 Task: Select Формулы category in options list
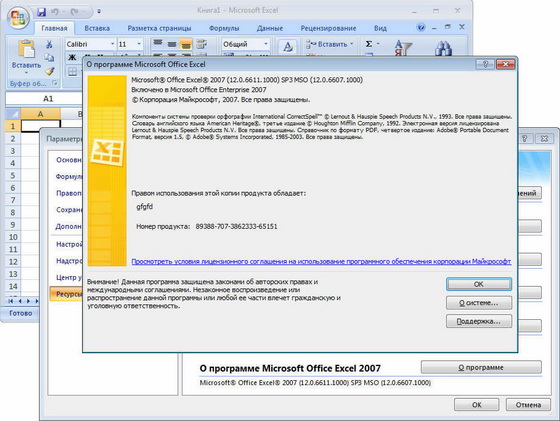tap(69, 176)
